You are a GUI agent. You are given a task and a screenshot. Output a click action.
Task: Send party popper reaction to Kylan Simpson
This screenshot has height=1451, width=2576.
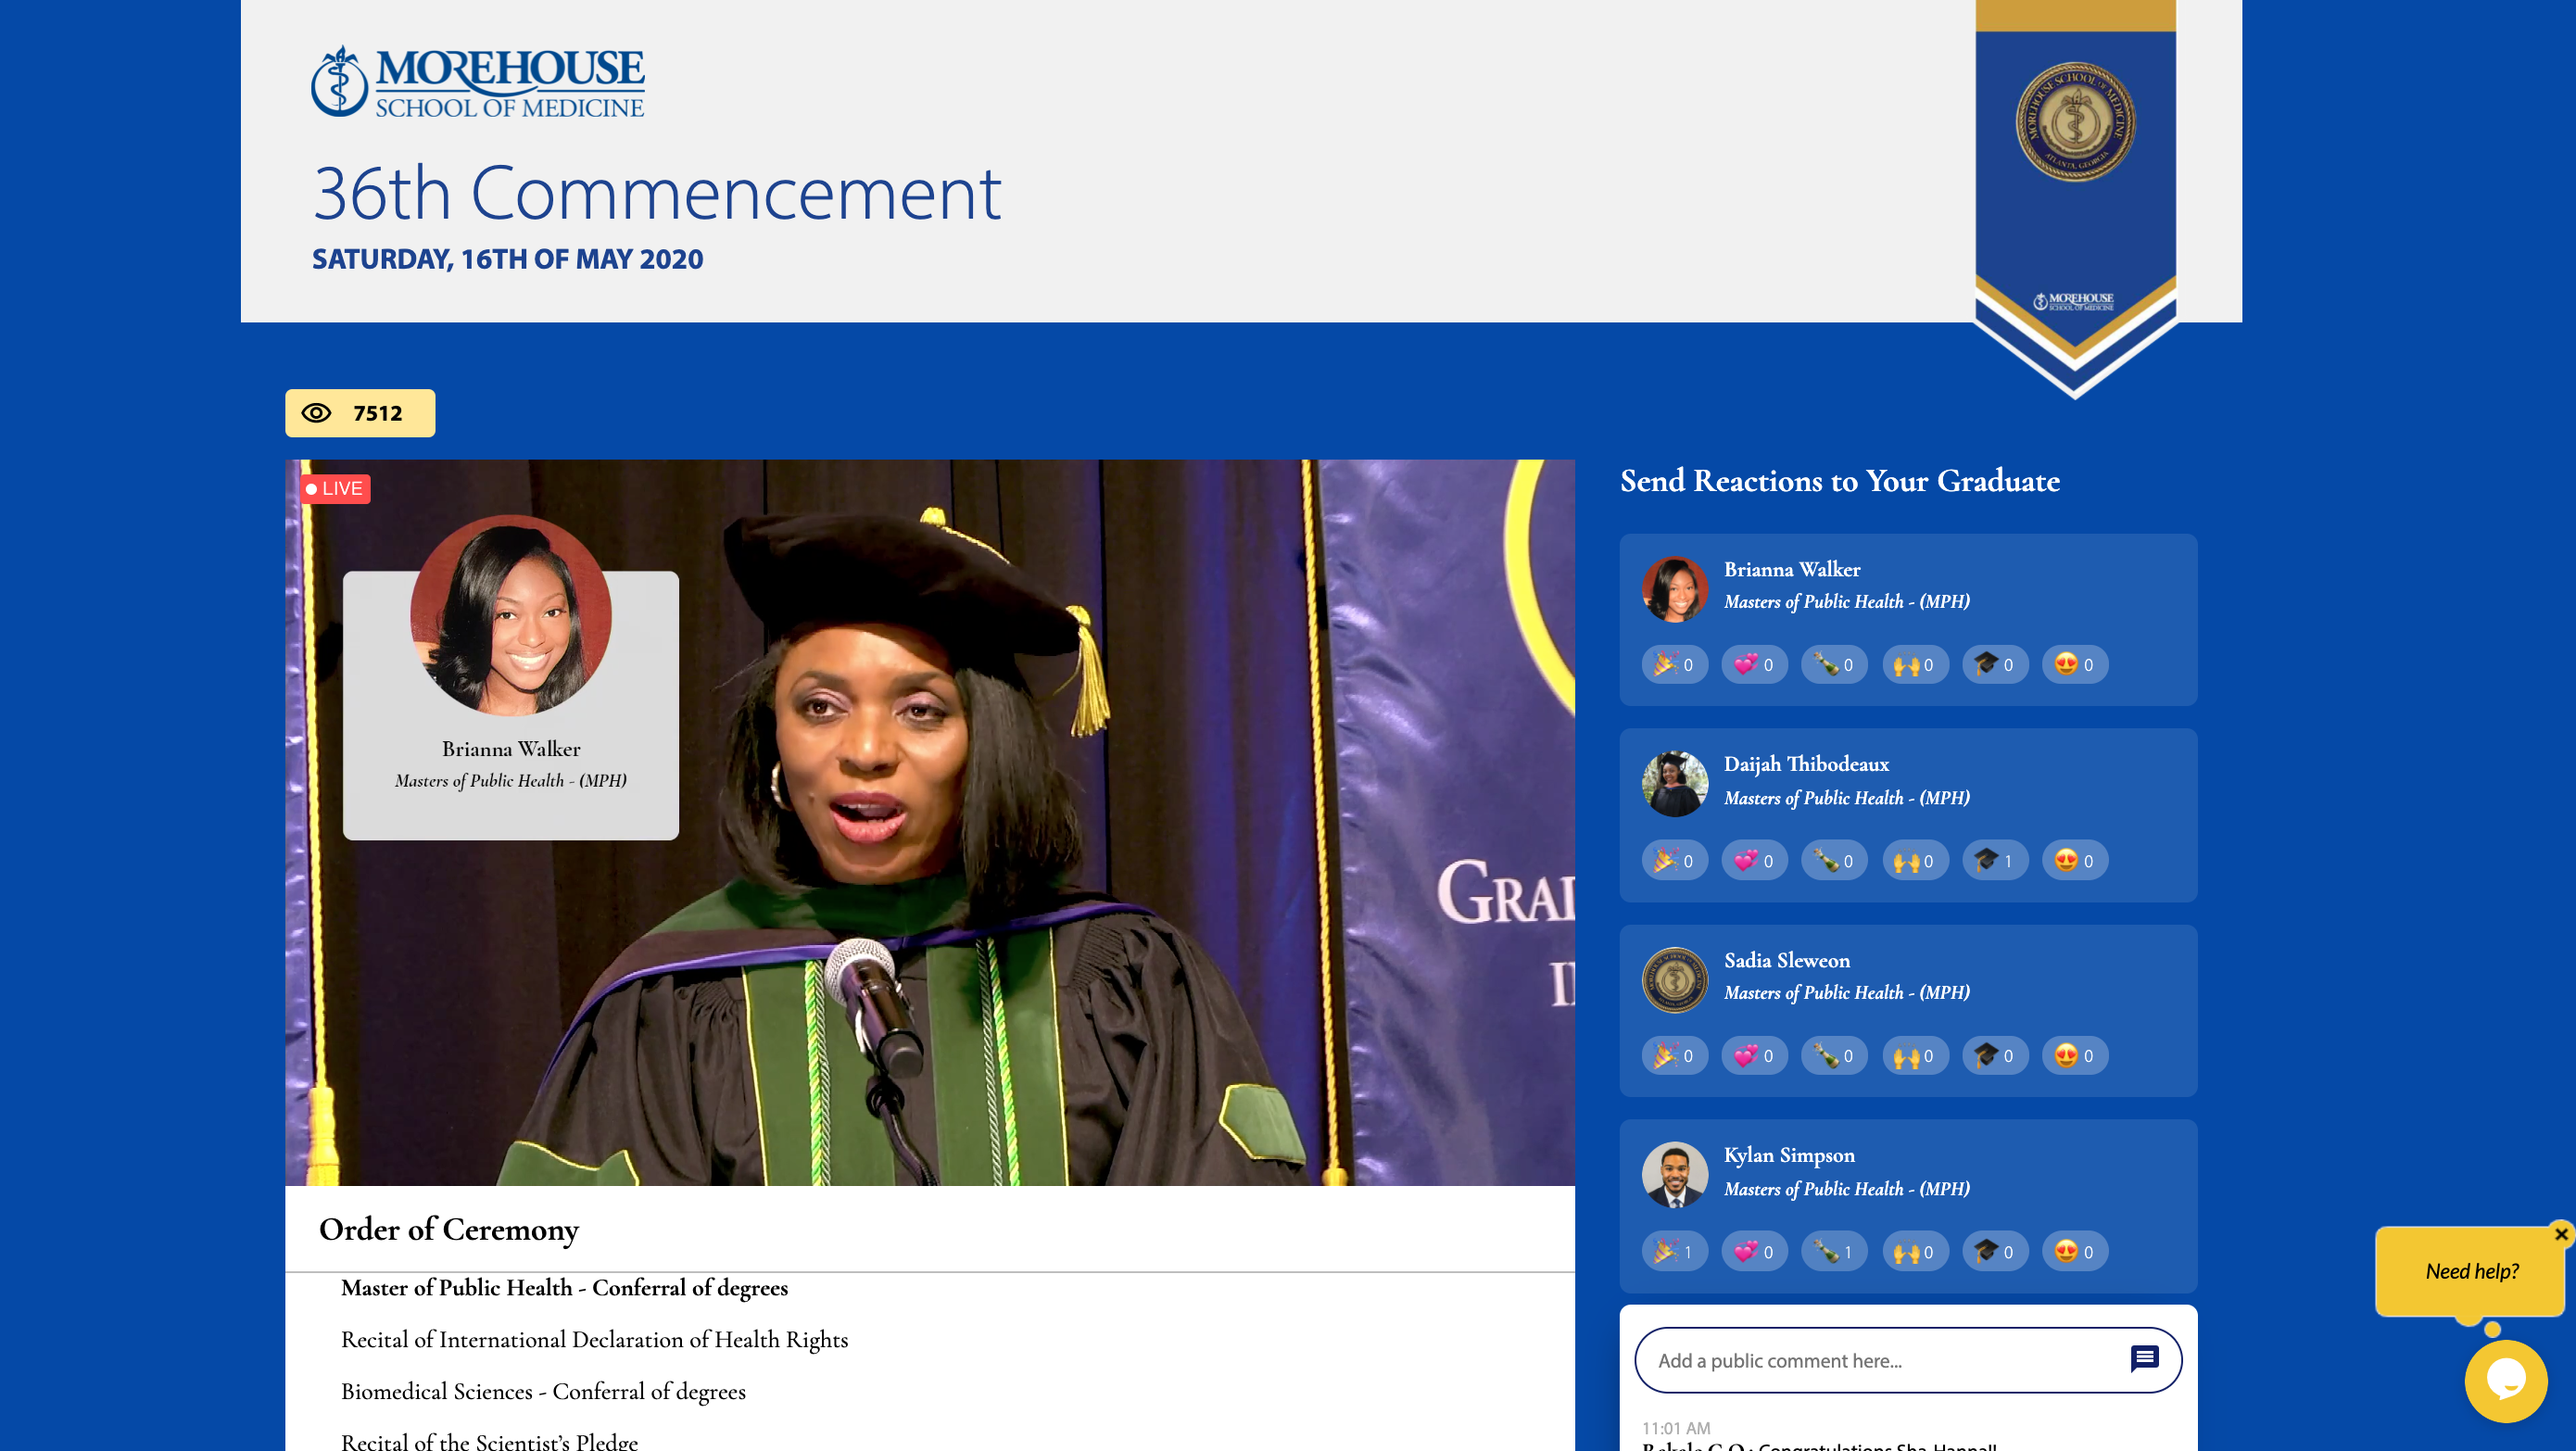(x=1674, y=1252)
